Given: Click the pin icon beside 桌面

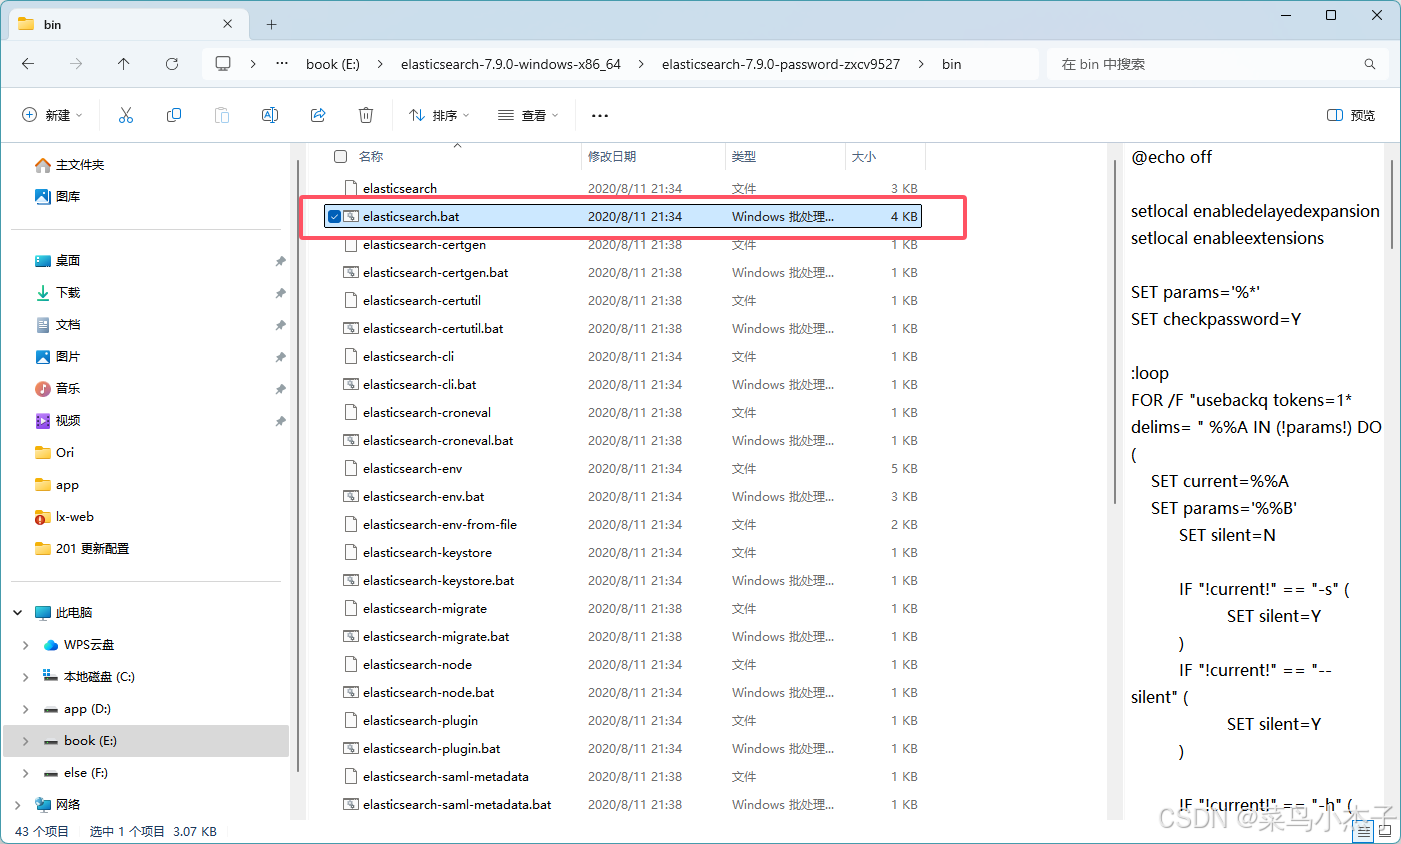Looking at the screenshot, I should 280,261.
